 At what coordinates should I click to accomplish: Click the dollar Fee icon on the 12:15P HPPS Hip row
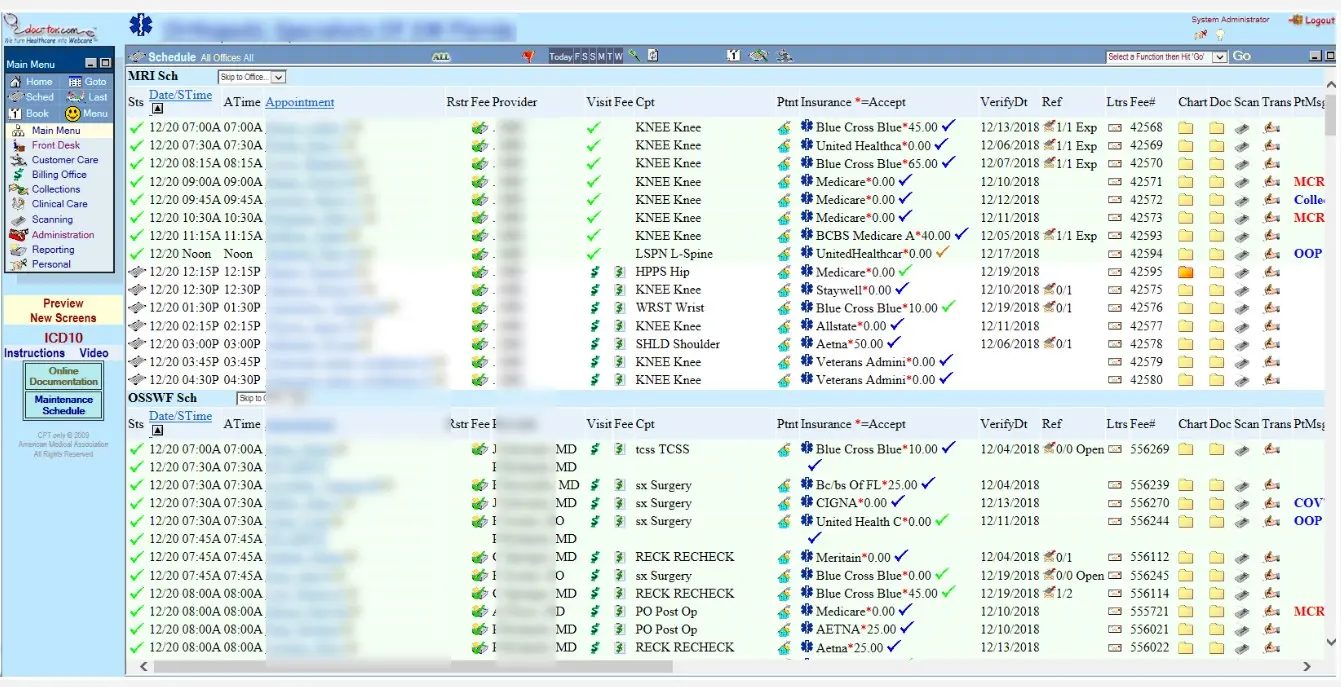[618, 272]
